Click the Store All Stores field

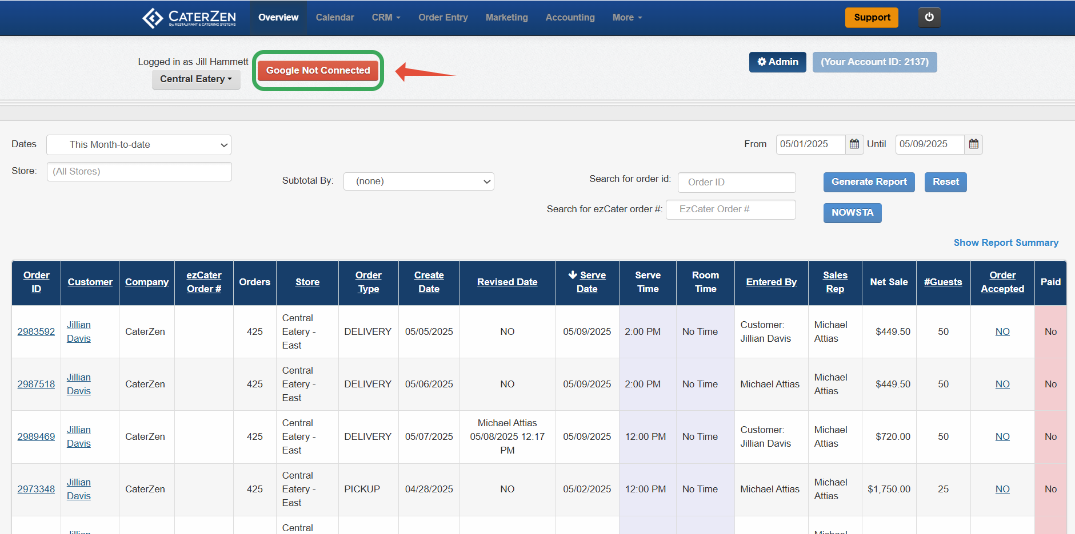click(x=139, y=171)
